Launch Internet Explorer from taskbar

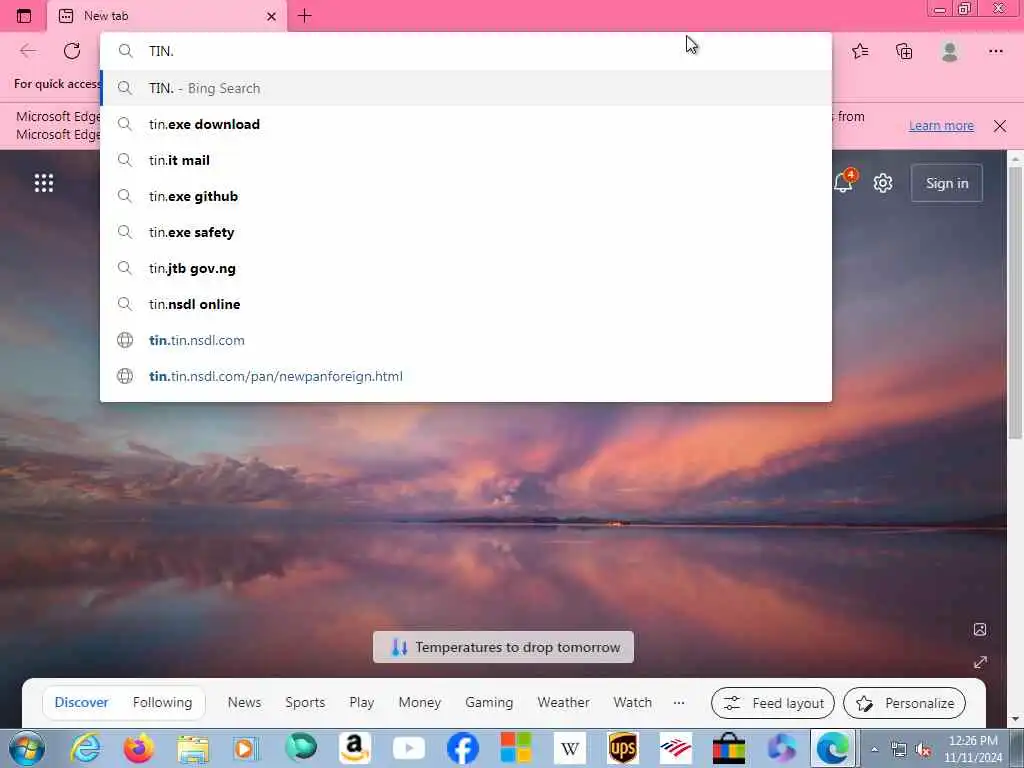pyautogui.click(x=86, y=748)
